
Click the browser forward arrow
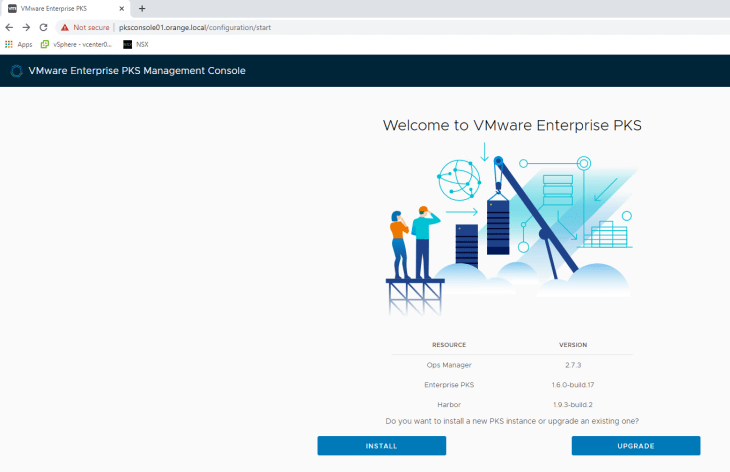click(26, 27)
